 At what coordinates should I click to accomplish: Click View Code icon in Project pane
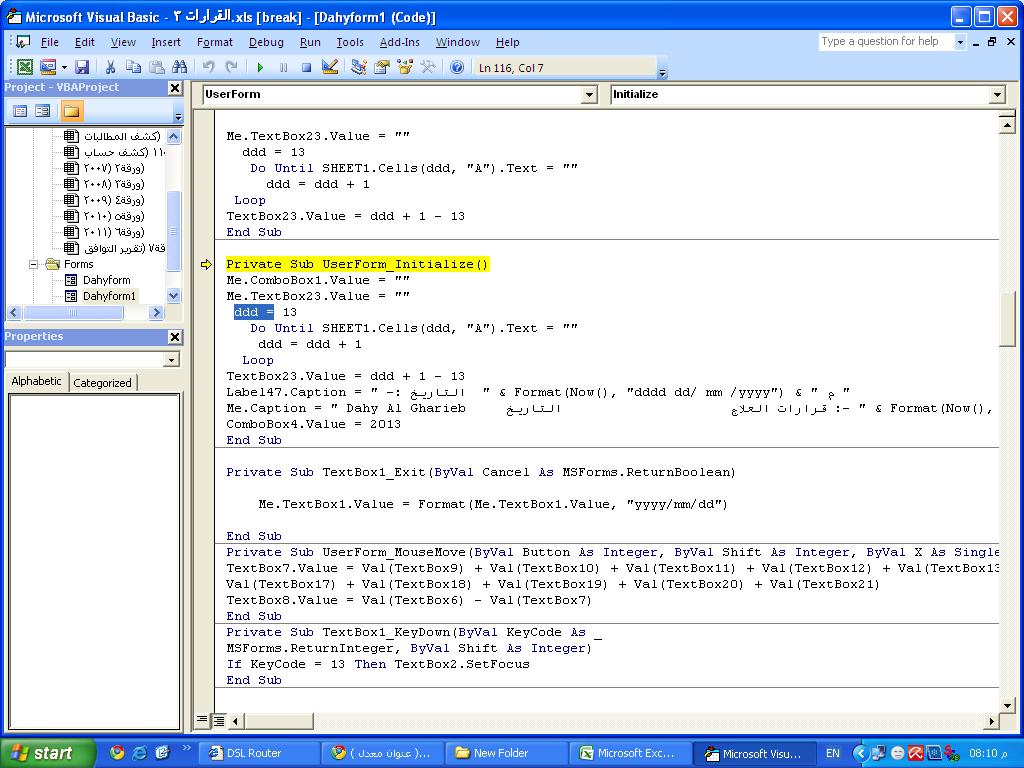(x=20, y=111)
